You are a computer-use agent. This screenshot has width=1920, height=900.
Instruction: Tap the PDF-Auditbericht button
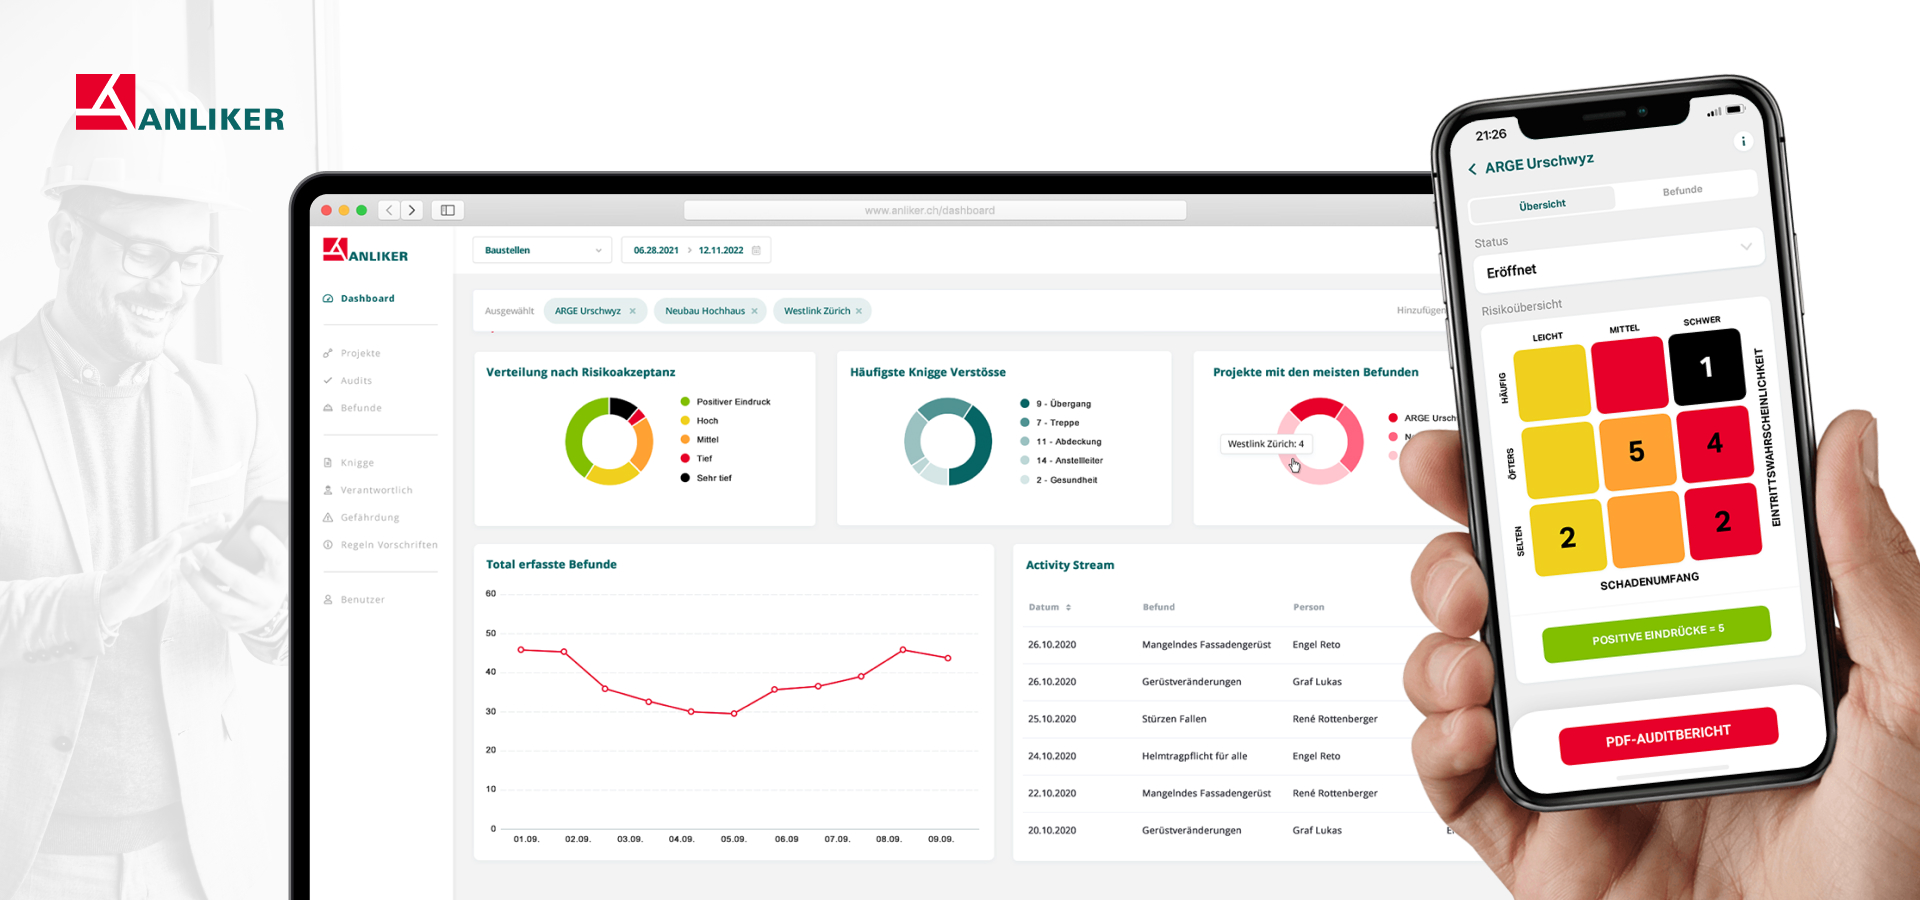pyautogui.click(x=1668, y=736)
